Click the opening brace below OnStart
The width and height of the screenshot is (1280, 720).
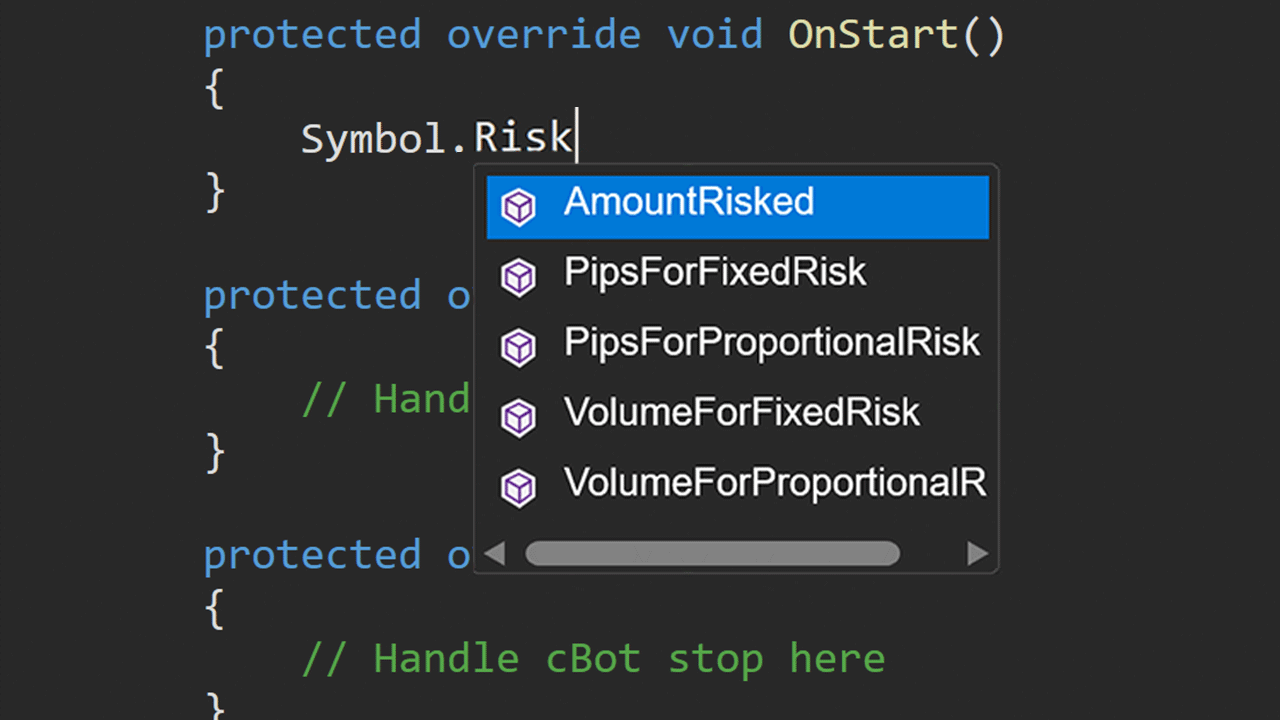tap(214, 88)
